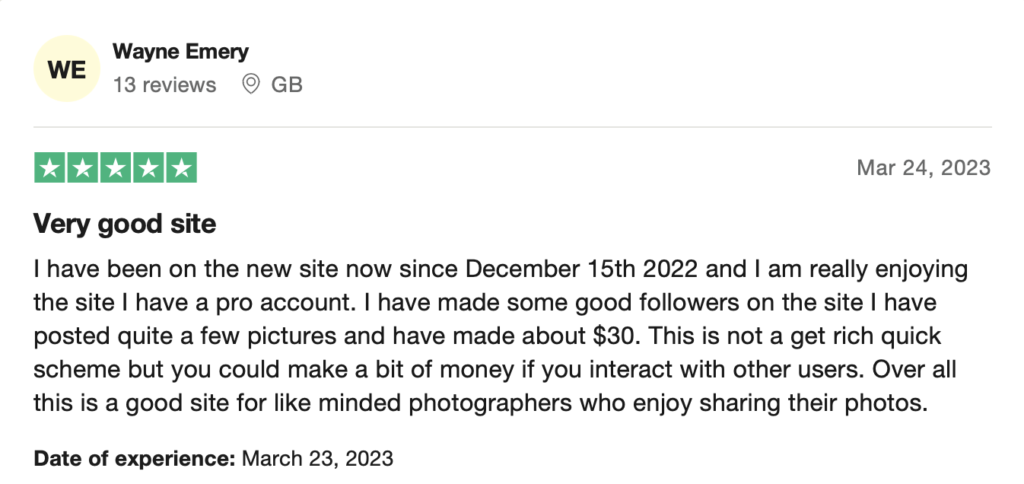The height and width of the screenshot is (484, 1024).
Task: Open the Very good site review title
Action: [125, 225]
